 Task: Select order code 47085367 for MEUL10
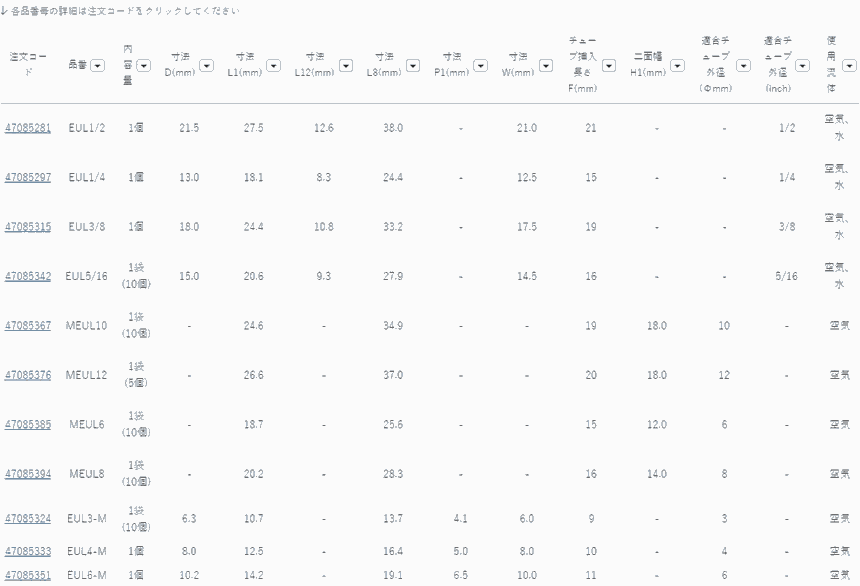28,325
